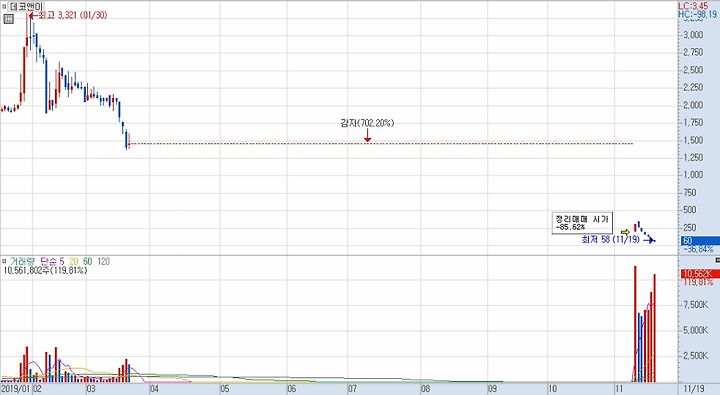Viewport: 720px width, 395px height.
Task: Select the 단순 5 moving average label
Action: (52, 261)
